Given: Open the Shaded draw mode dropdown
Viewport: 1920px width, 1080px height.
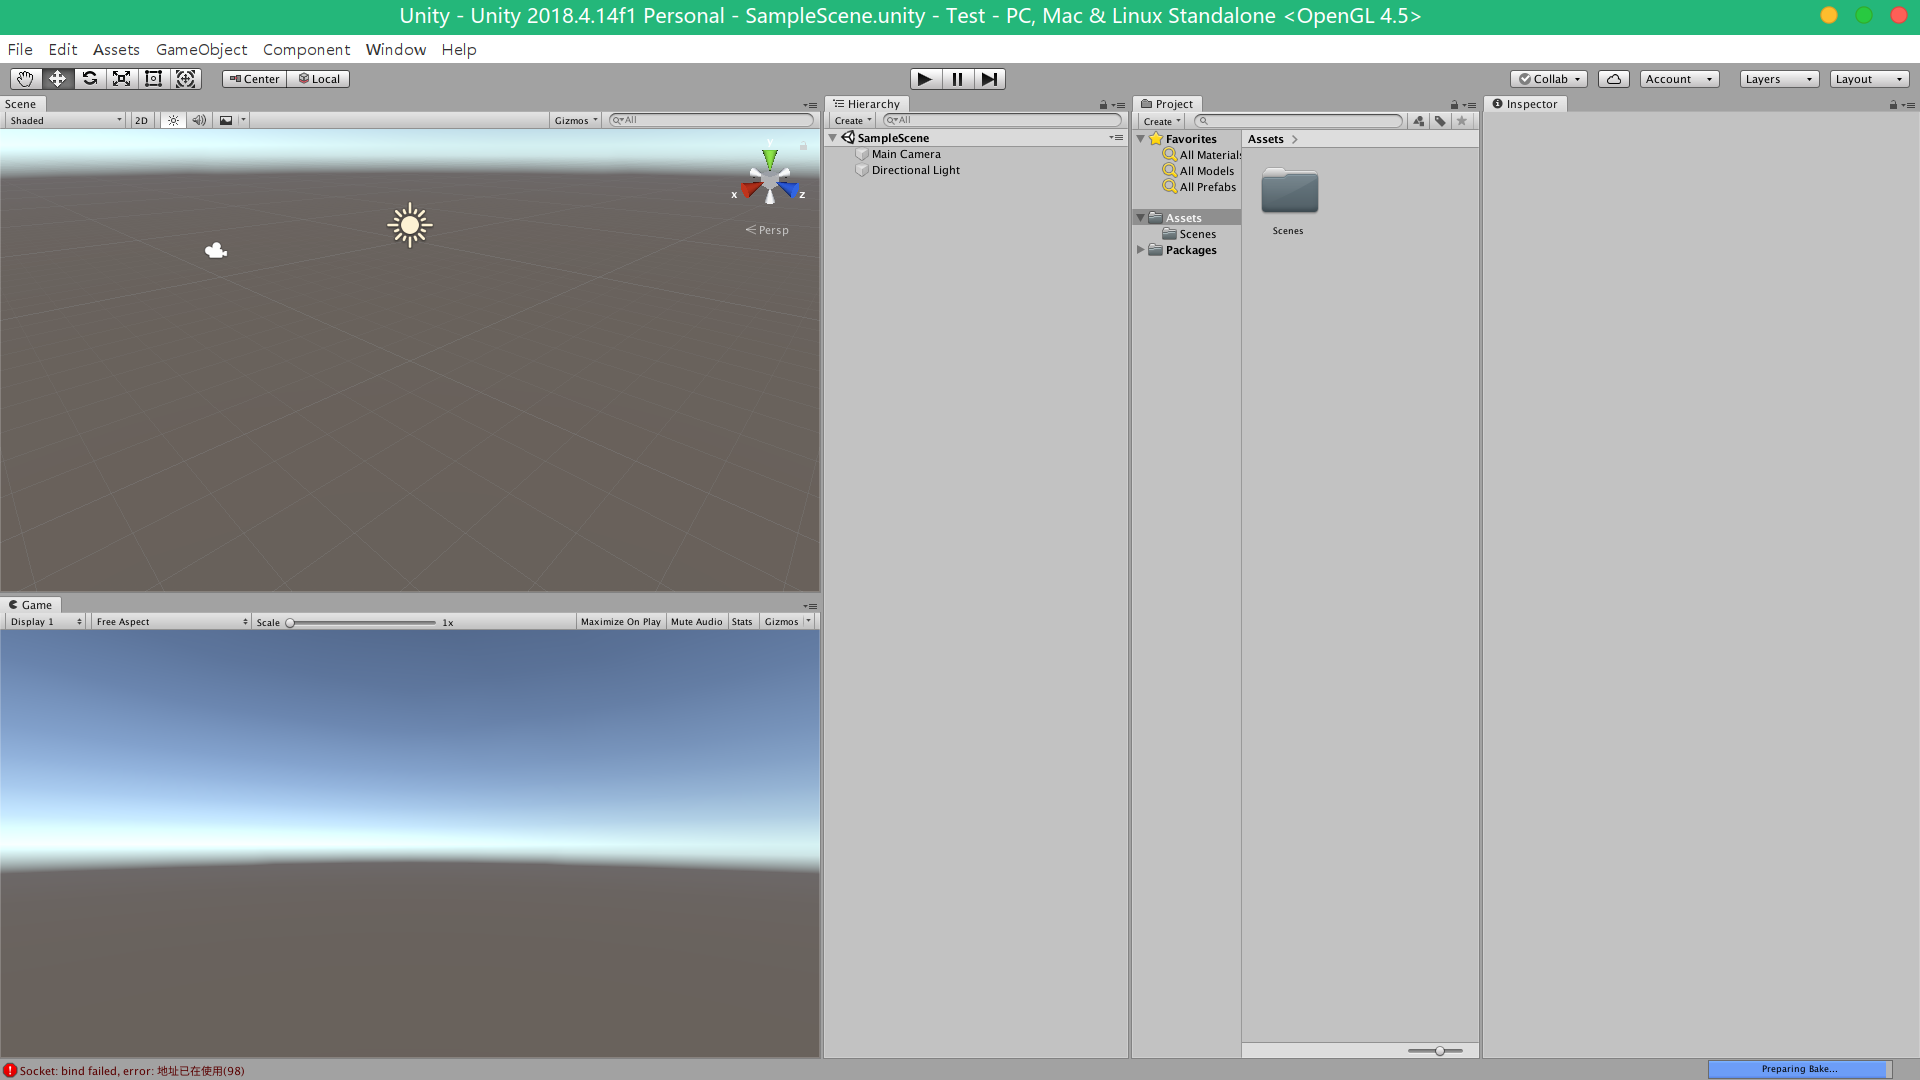Looking at the screenshot, I should point(63,120).
